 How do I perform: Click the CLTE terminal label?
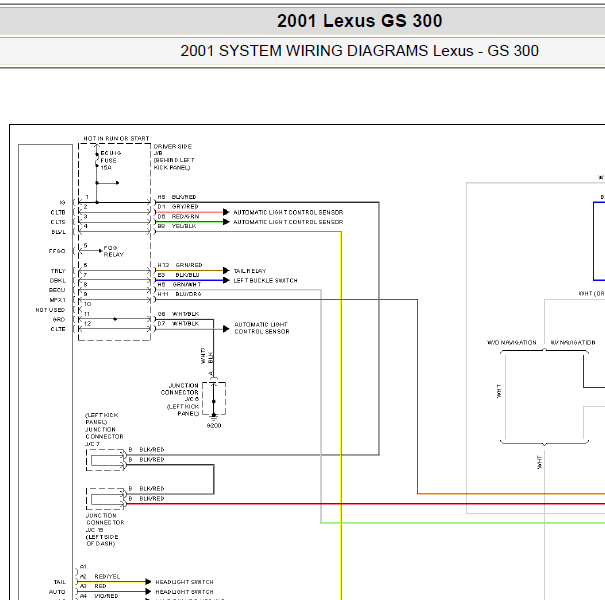click(58, 329)
